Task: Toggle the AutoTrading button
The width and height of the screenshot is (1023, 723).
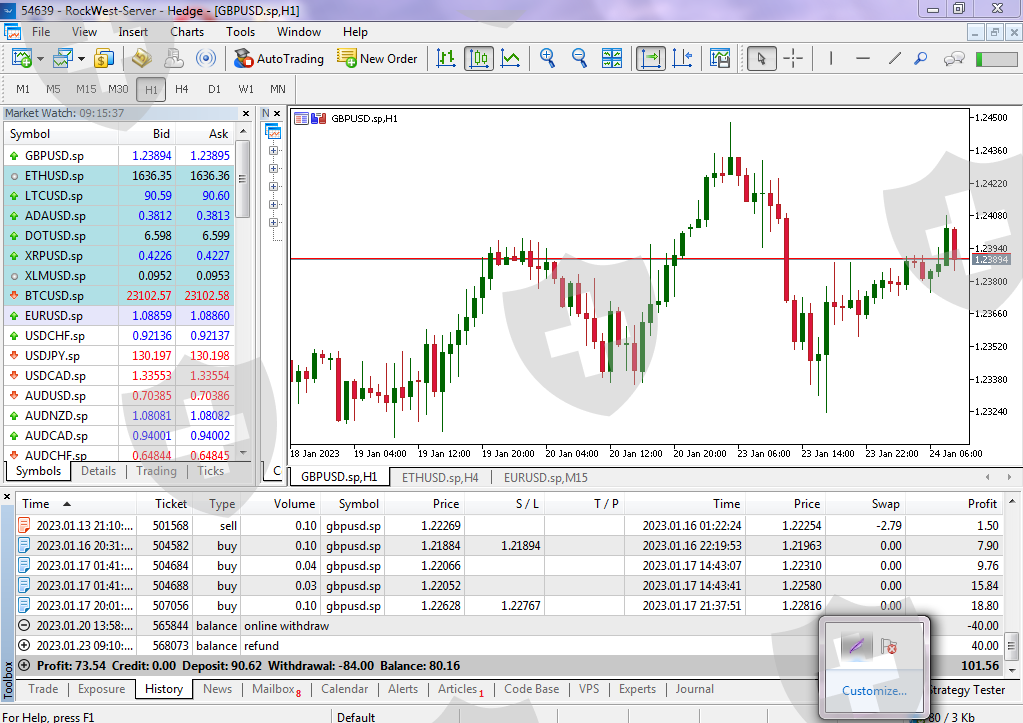Action: 279,59
